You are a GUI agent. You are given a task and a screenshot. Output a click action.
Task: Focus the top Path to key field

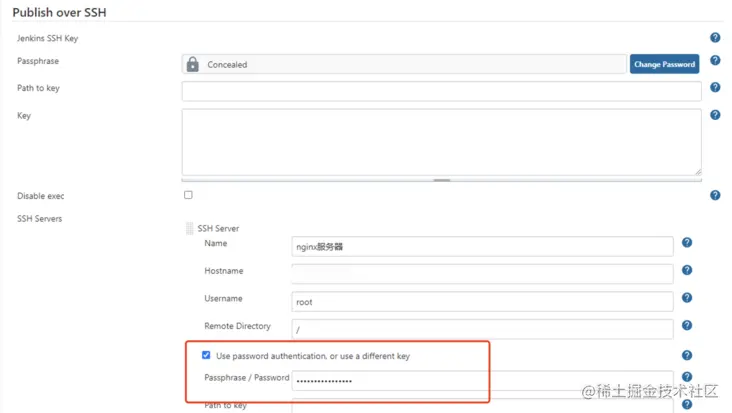(x=441, y=91)
